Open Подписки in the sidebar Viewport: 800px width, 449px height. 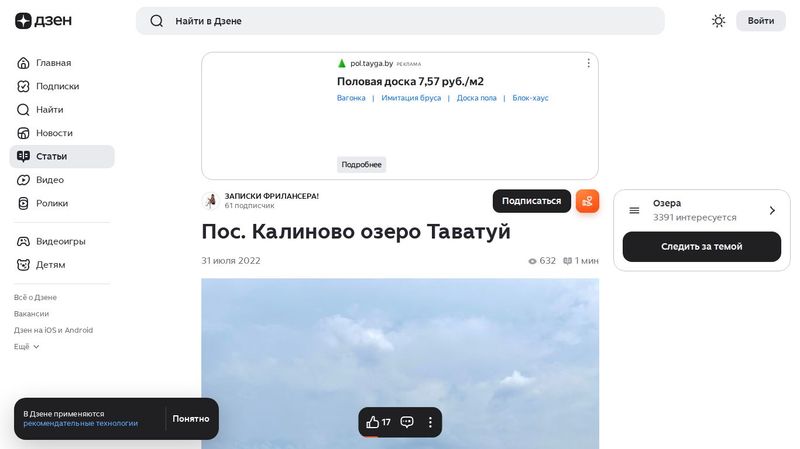[57, 86]
